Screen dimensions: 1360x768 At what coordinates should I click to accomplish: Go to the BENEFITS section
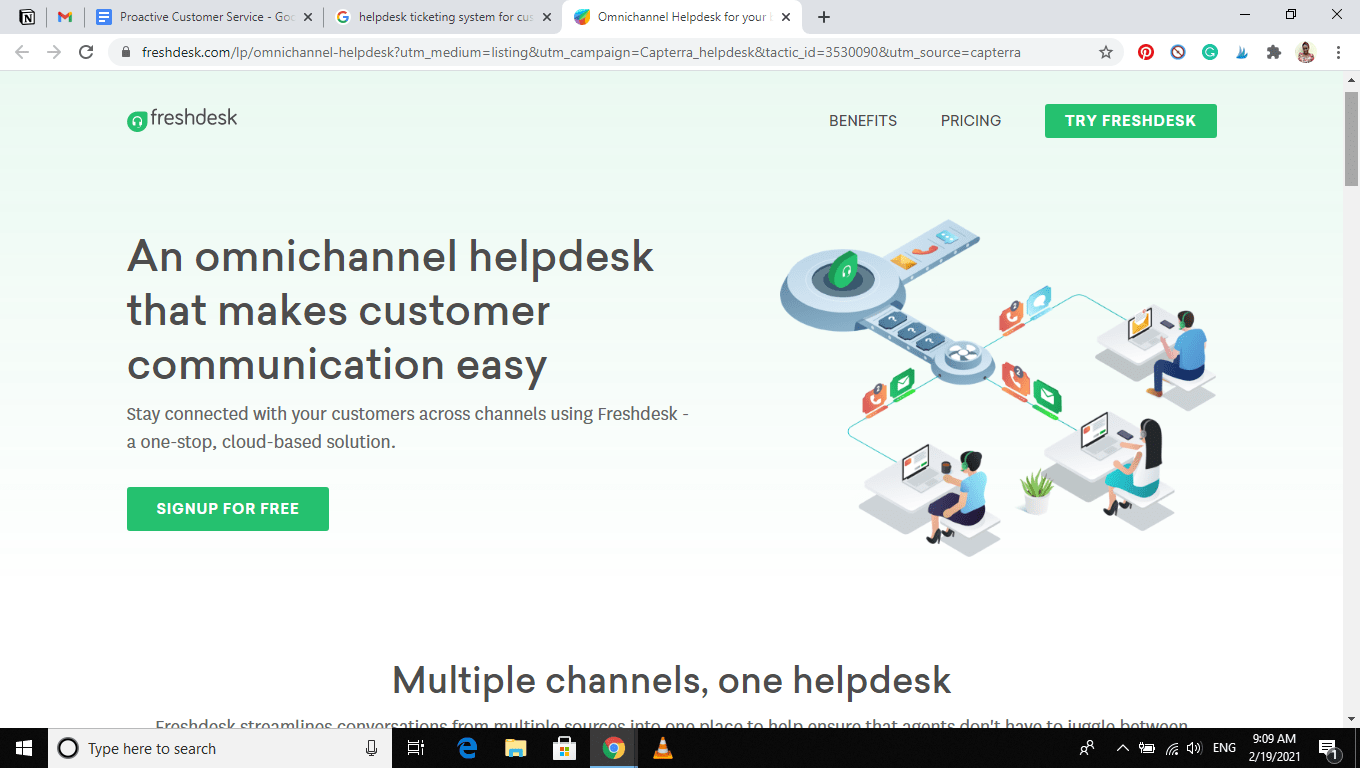tap(863, 121)
